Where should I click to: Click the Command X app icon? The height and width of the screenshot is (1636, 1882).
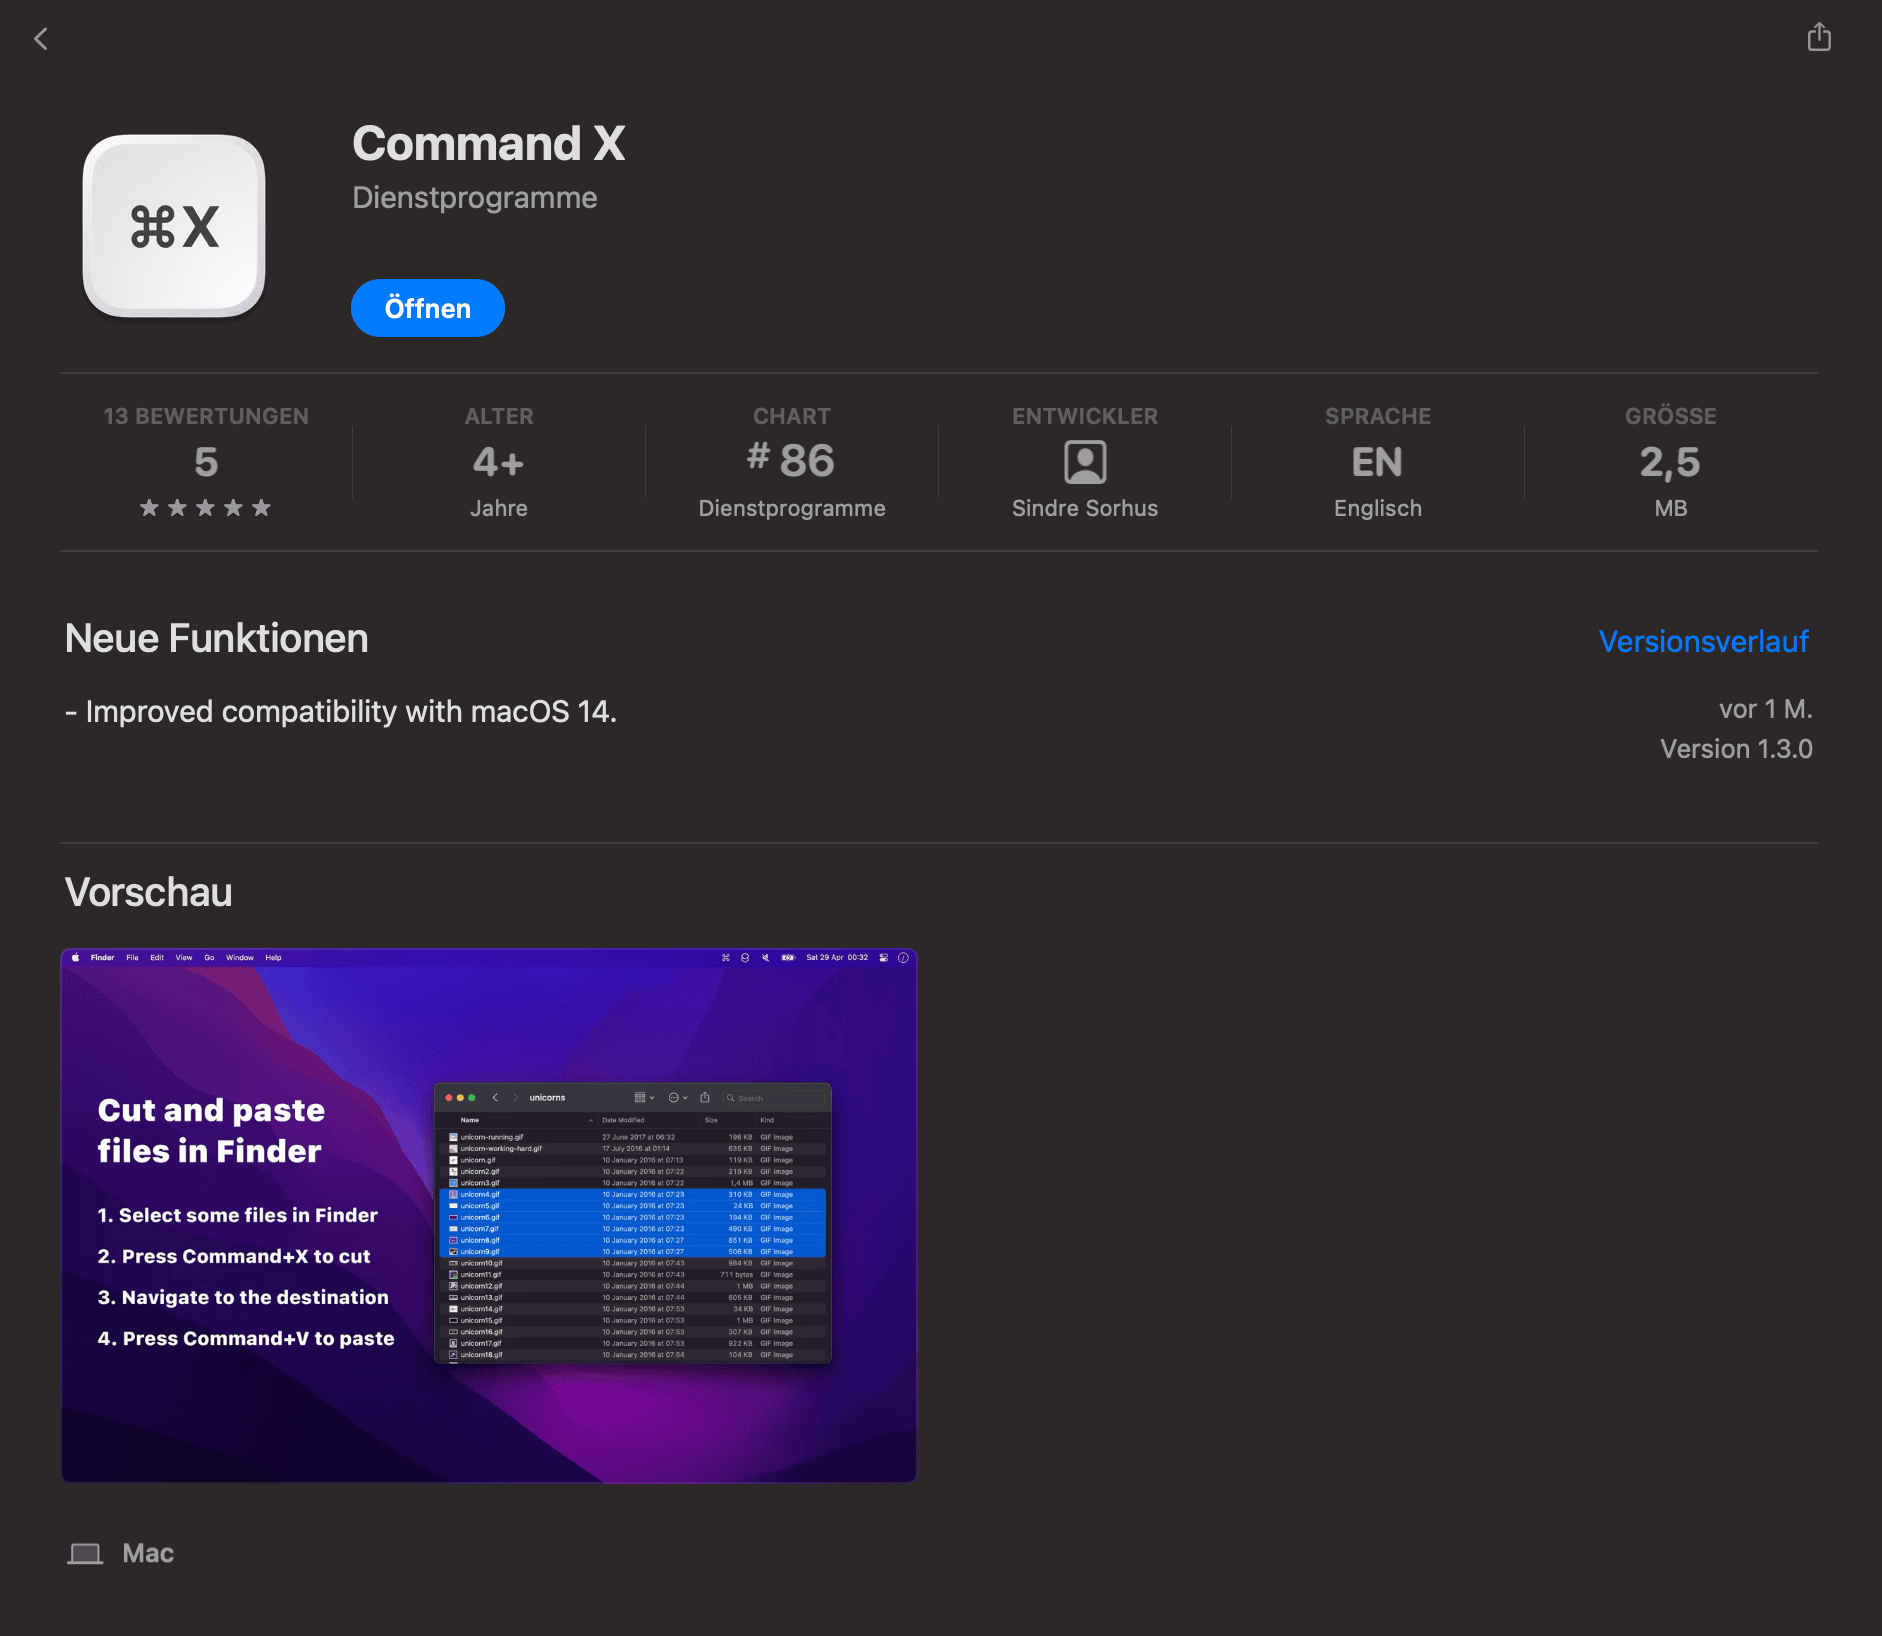point(174,227)
